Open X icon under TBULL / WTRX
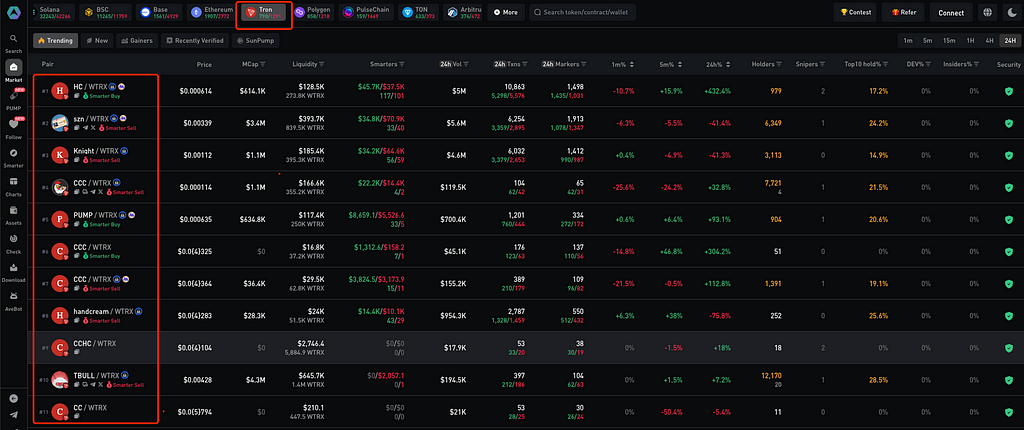Image resolution: width=1024 pixels, height=430 pixels. pyautogui.click(x=100, y=384)
